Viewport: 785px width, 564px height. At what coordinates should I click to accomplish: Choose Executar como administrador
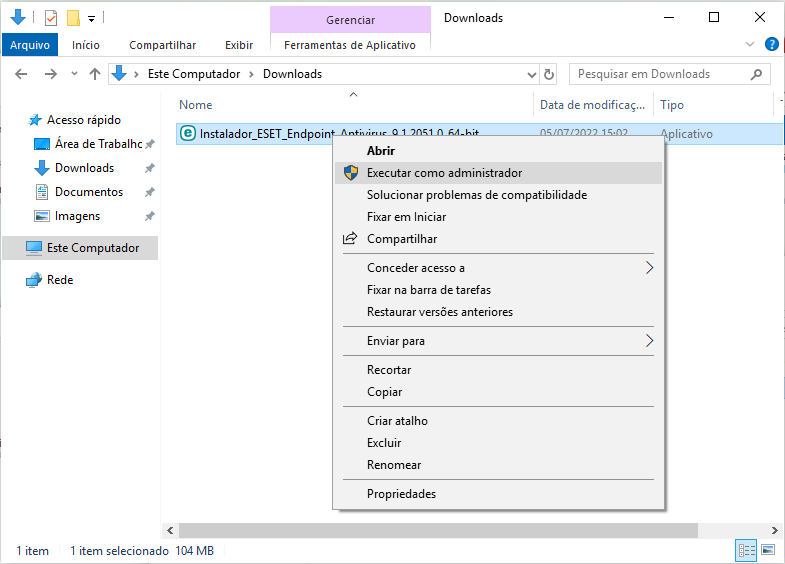[444, 173]
